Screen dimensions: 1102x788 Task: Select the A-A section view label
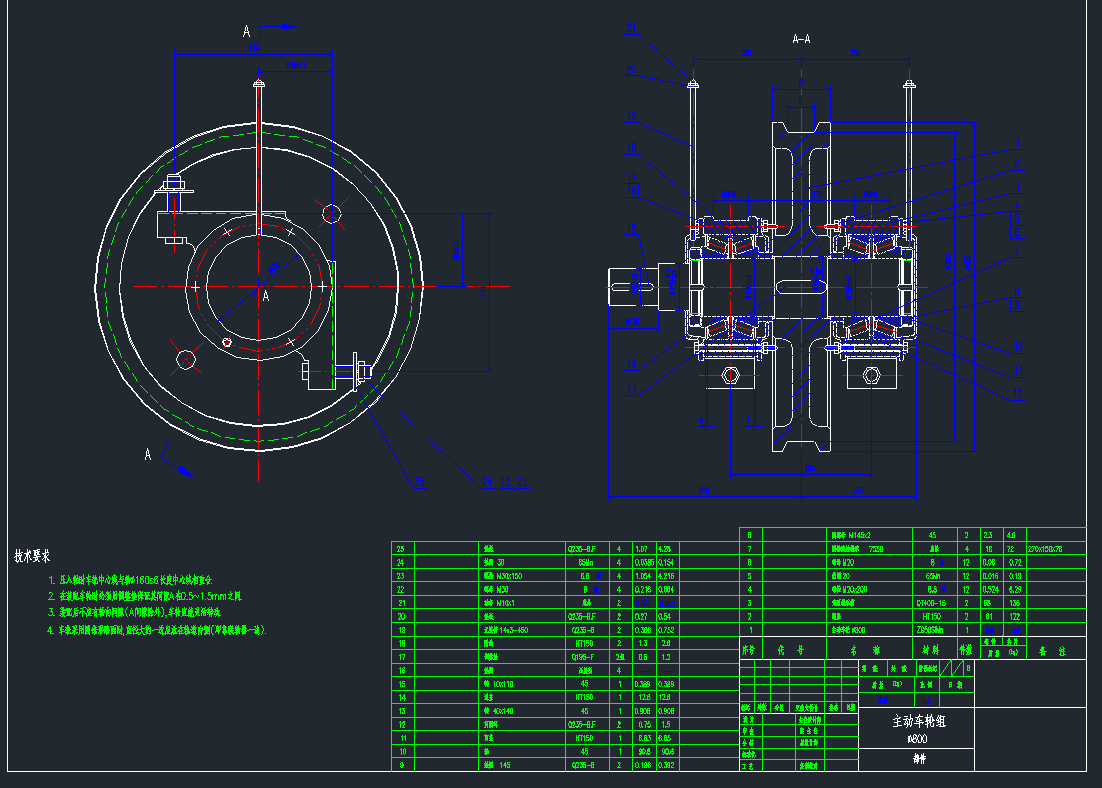click(801, 40)
